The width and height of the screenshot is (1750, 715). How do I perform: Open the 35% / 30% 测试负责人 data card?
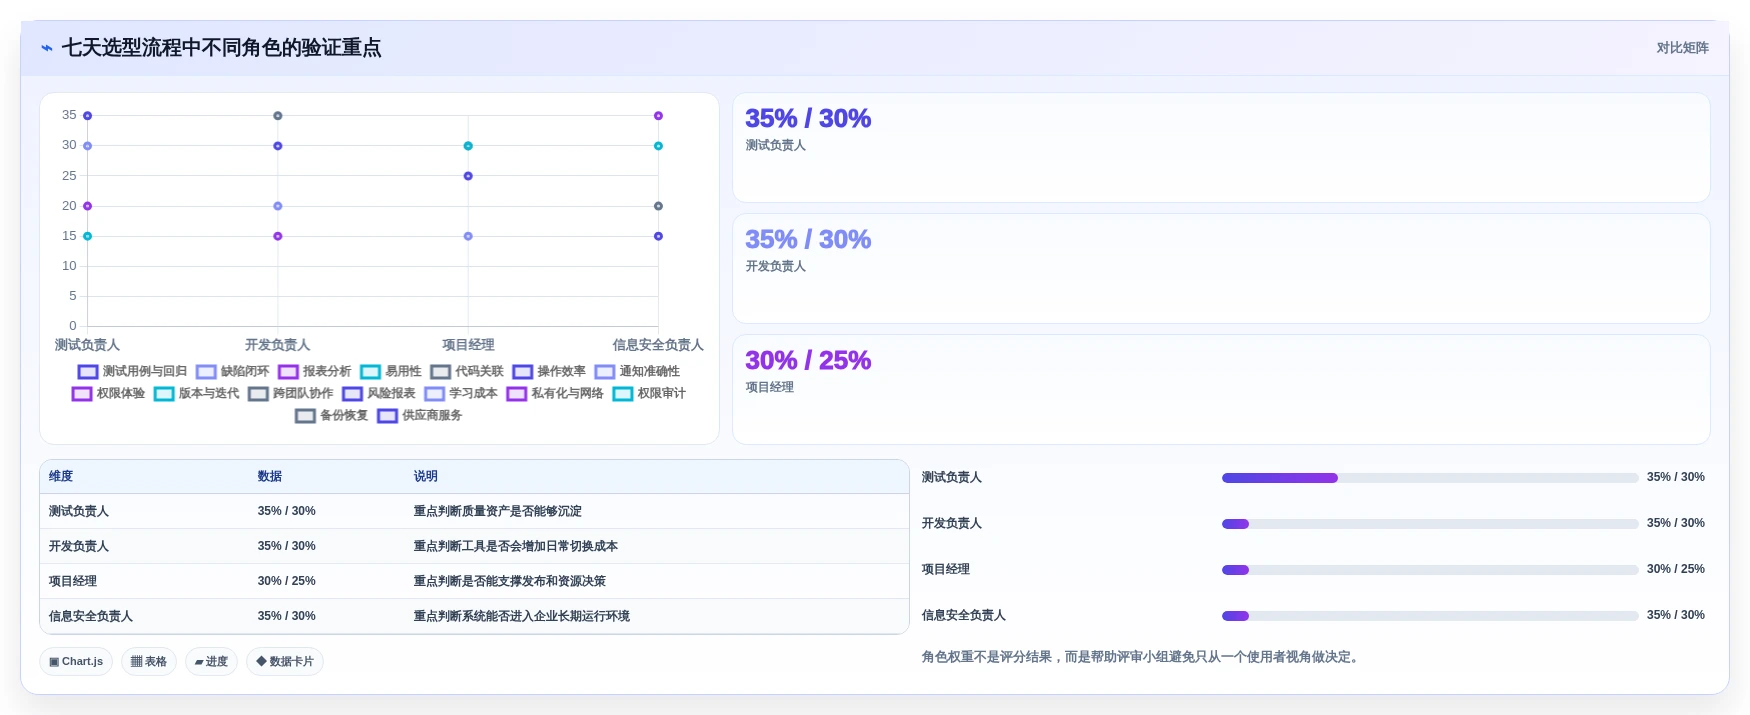point(1221,148)
